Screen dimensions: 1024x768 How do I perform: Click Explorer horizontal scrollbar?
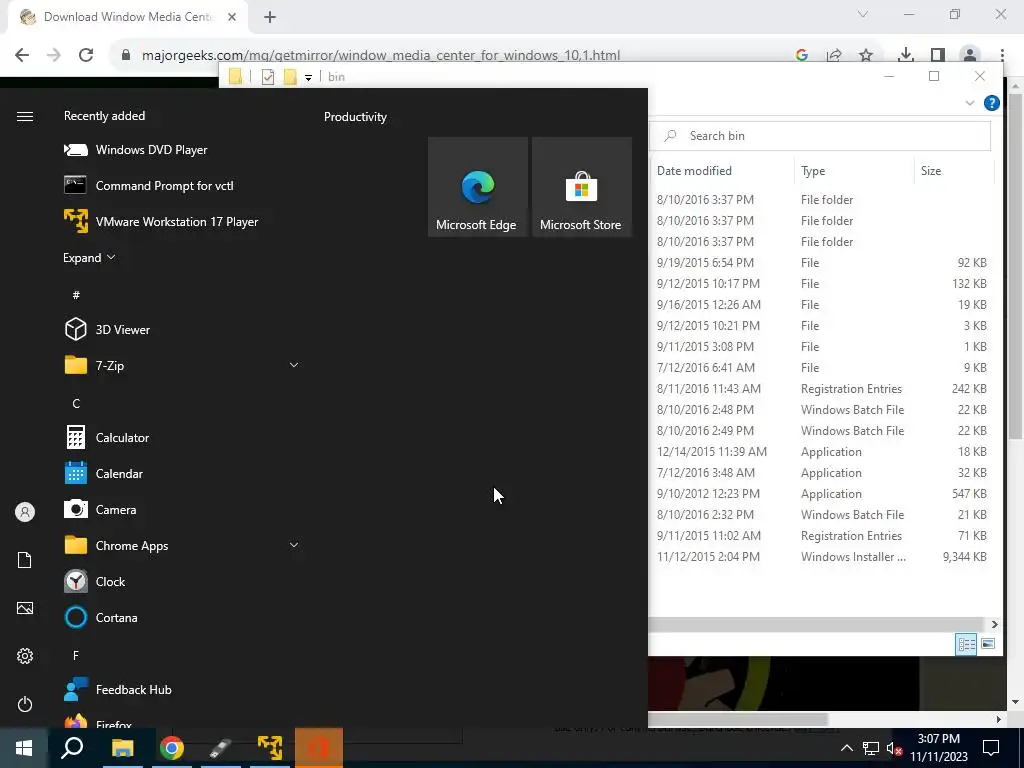pyautogui.click(x=817, y=625)
